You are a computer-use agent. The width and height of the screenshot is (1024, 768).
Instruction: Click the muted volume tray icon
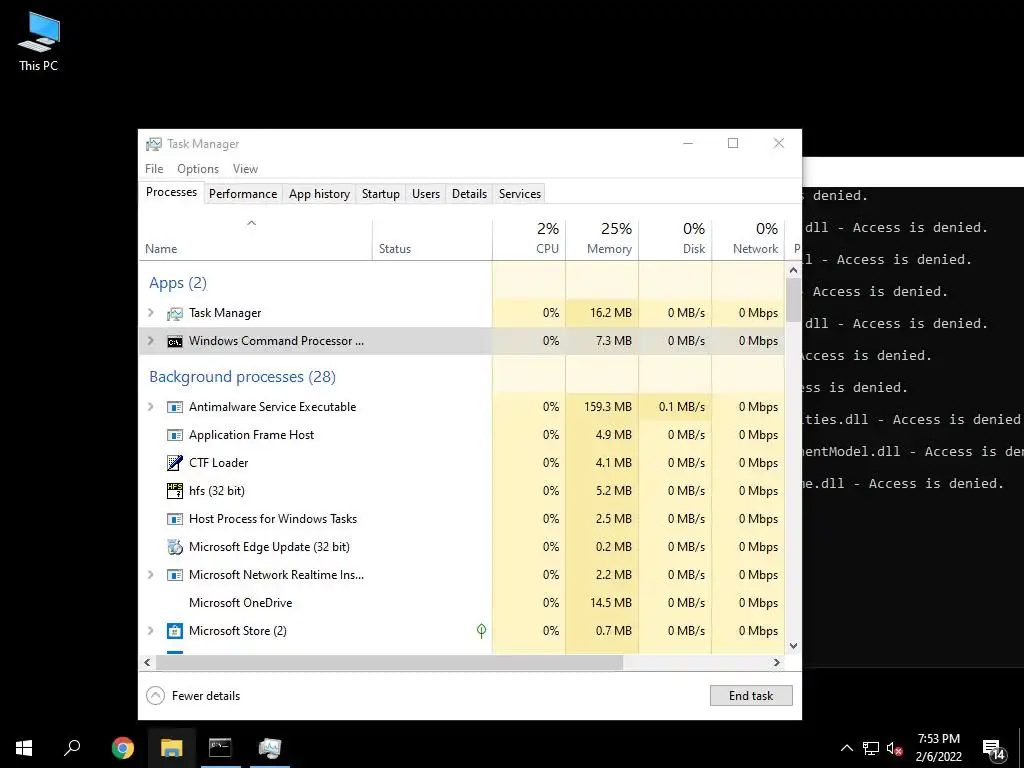tap(894, 748)
